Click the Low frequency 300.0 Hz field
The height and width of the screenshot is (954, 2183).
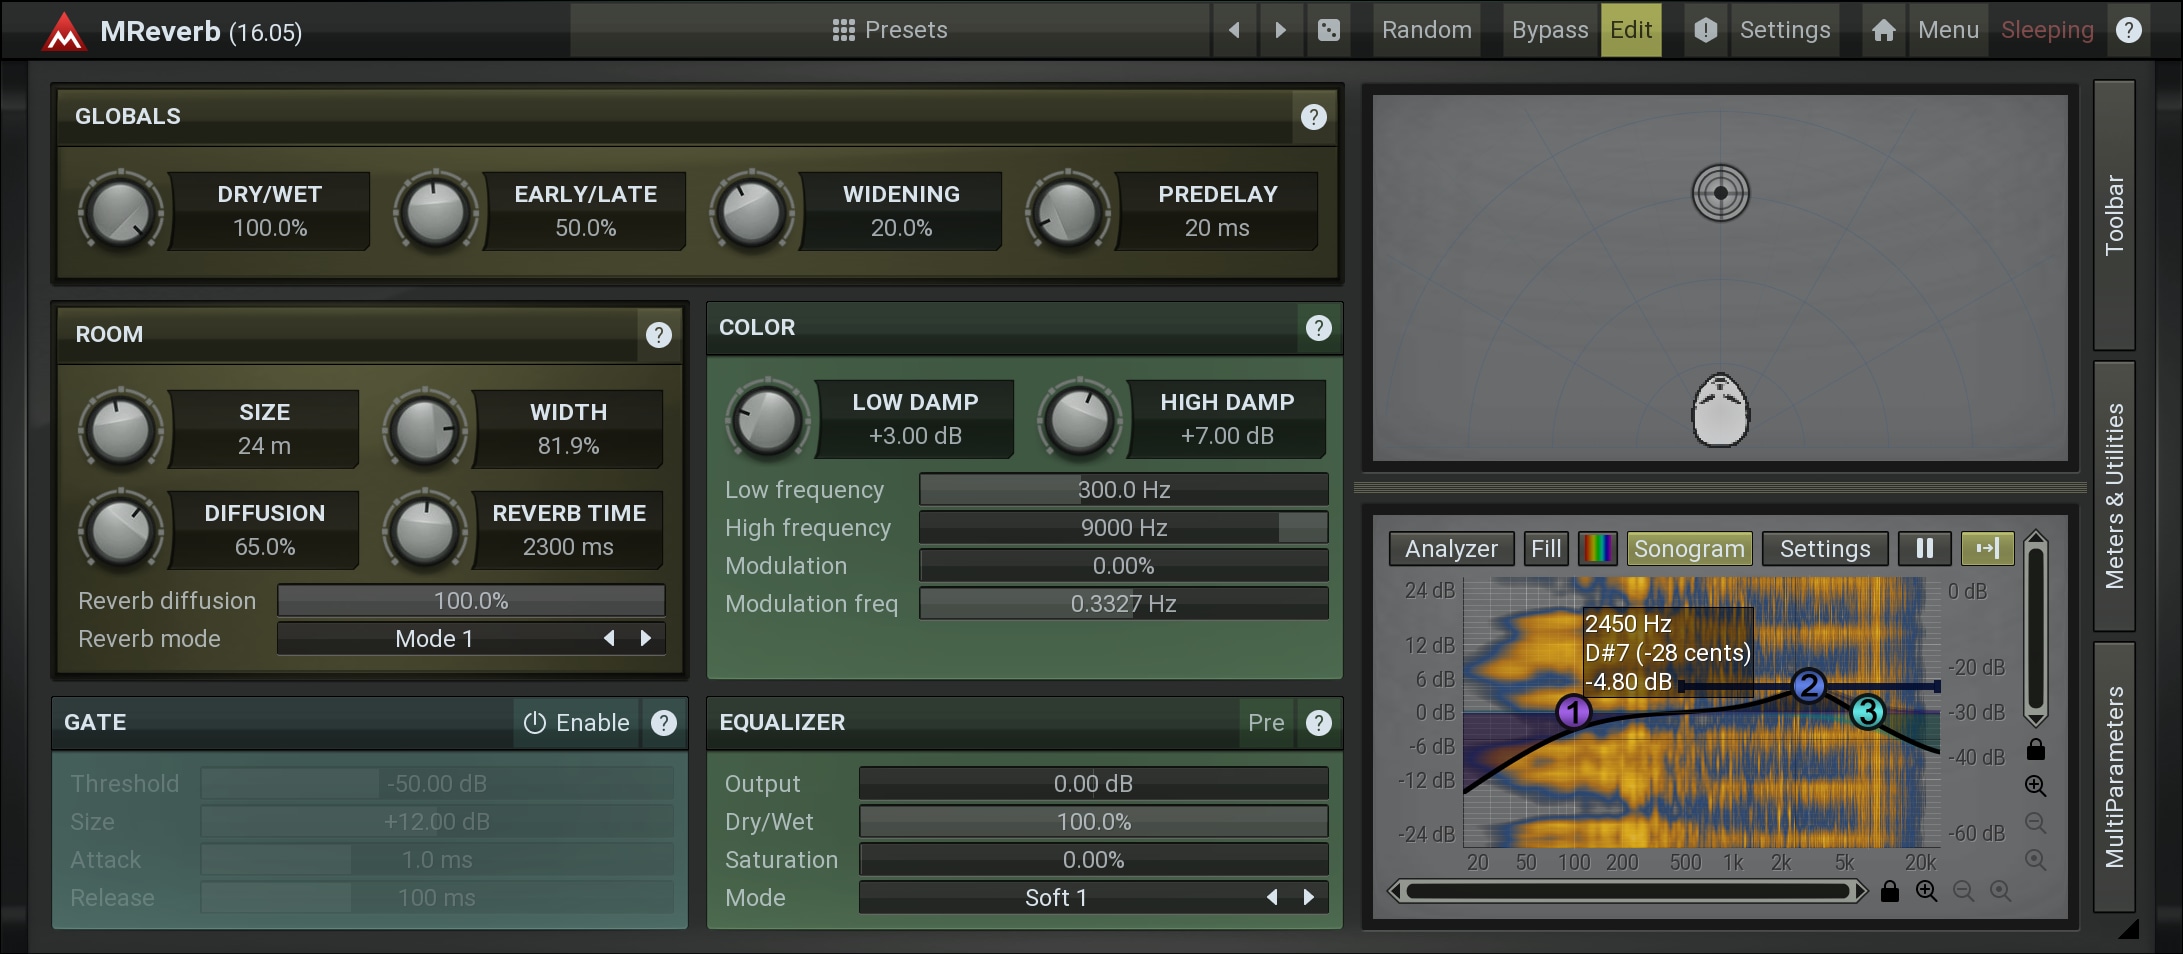(1124, 489)
